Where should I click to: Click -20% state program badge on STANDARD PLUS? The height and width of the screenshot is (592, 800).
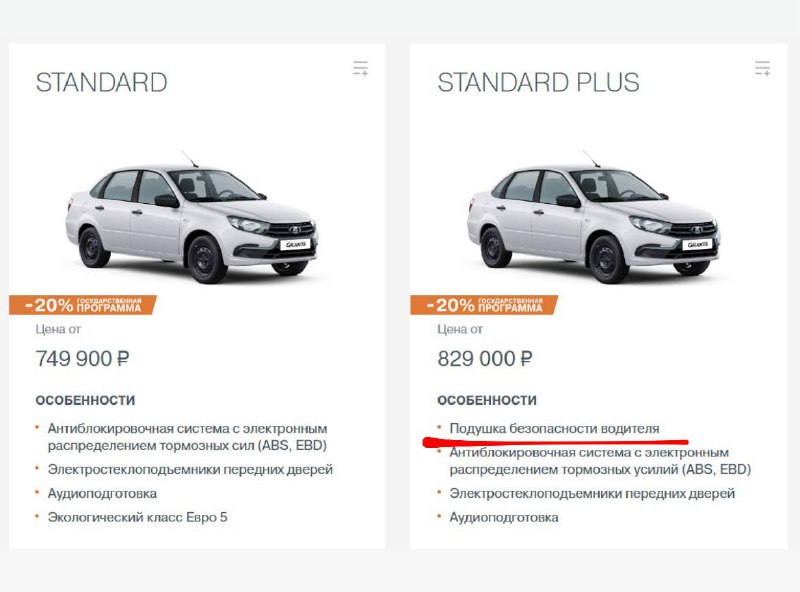(x=484, y=305)
